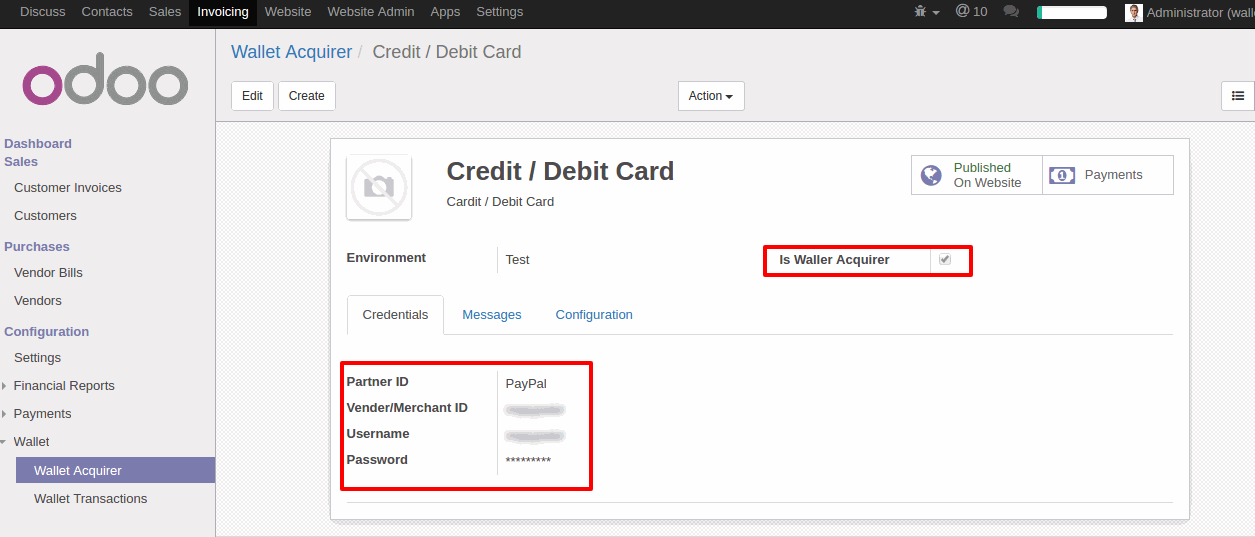
Task: Open Settings under Configuration sidebar
Action: click(x=37, y=358)
